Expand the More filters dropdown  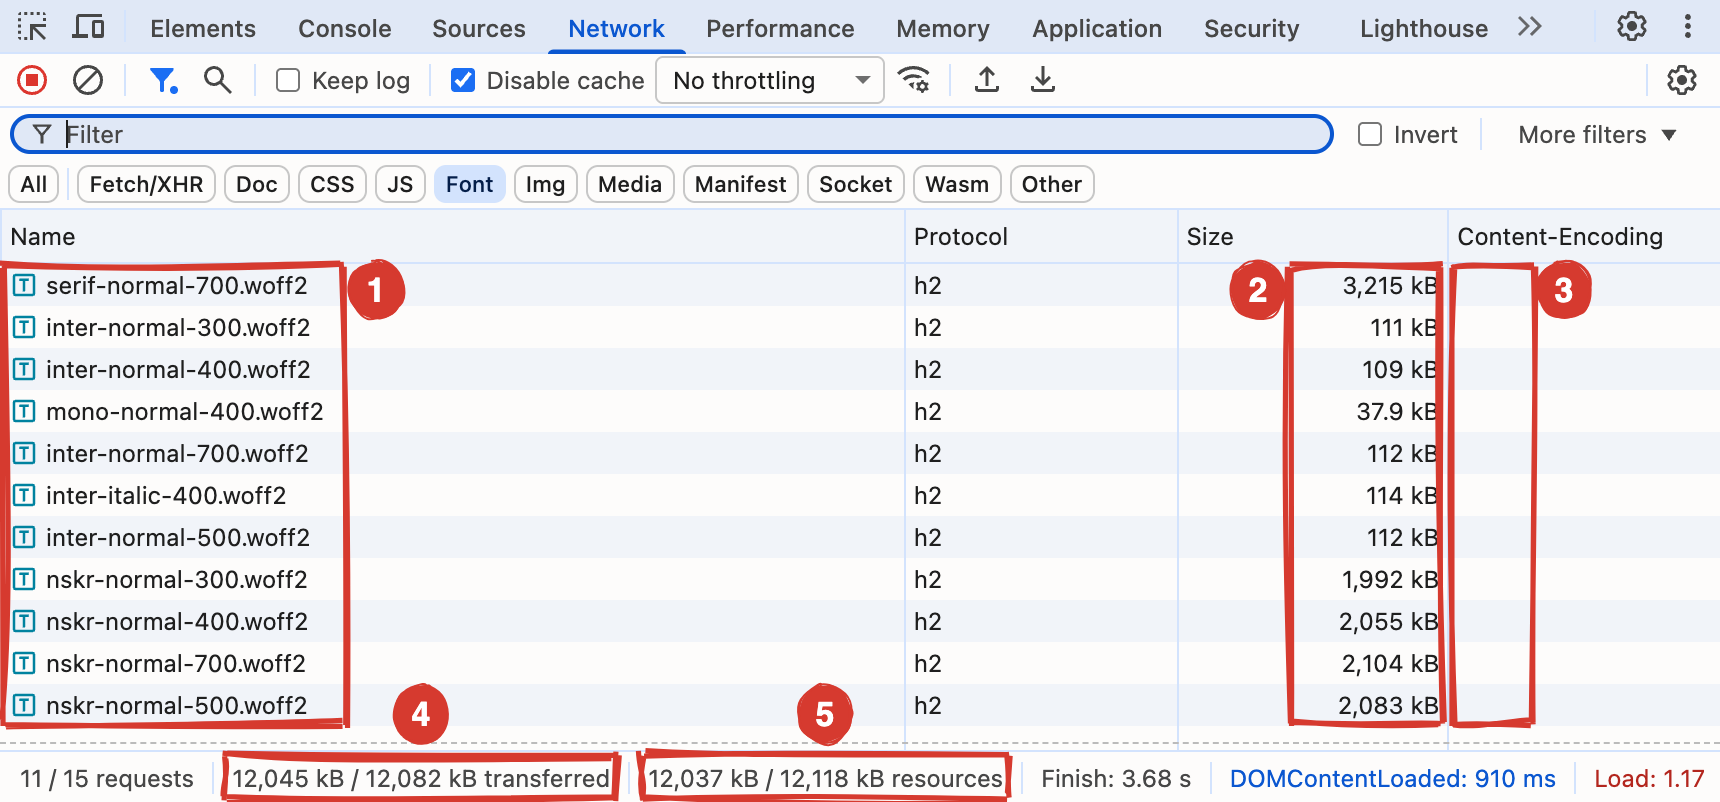point(1597,134)
